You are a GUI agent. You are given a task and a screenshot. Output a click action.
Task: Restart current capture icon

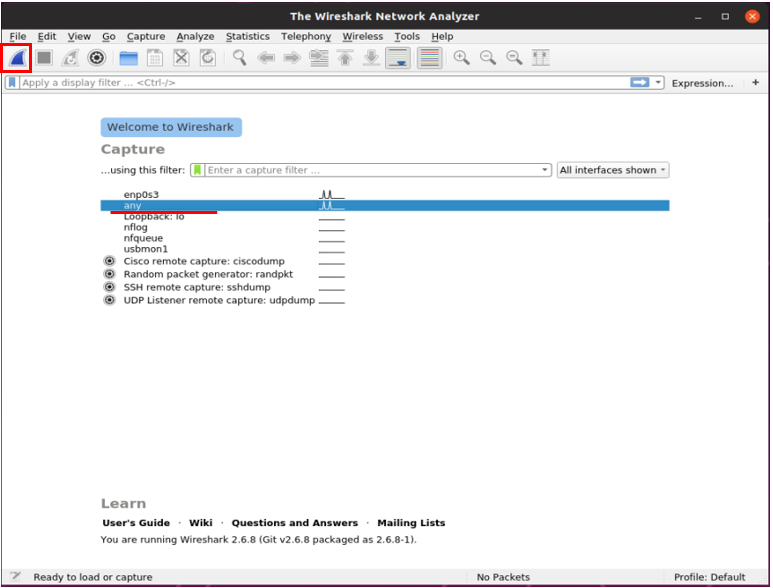point(70,58)
